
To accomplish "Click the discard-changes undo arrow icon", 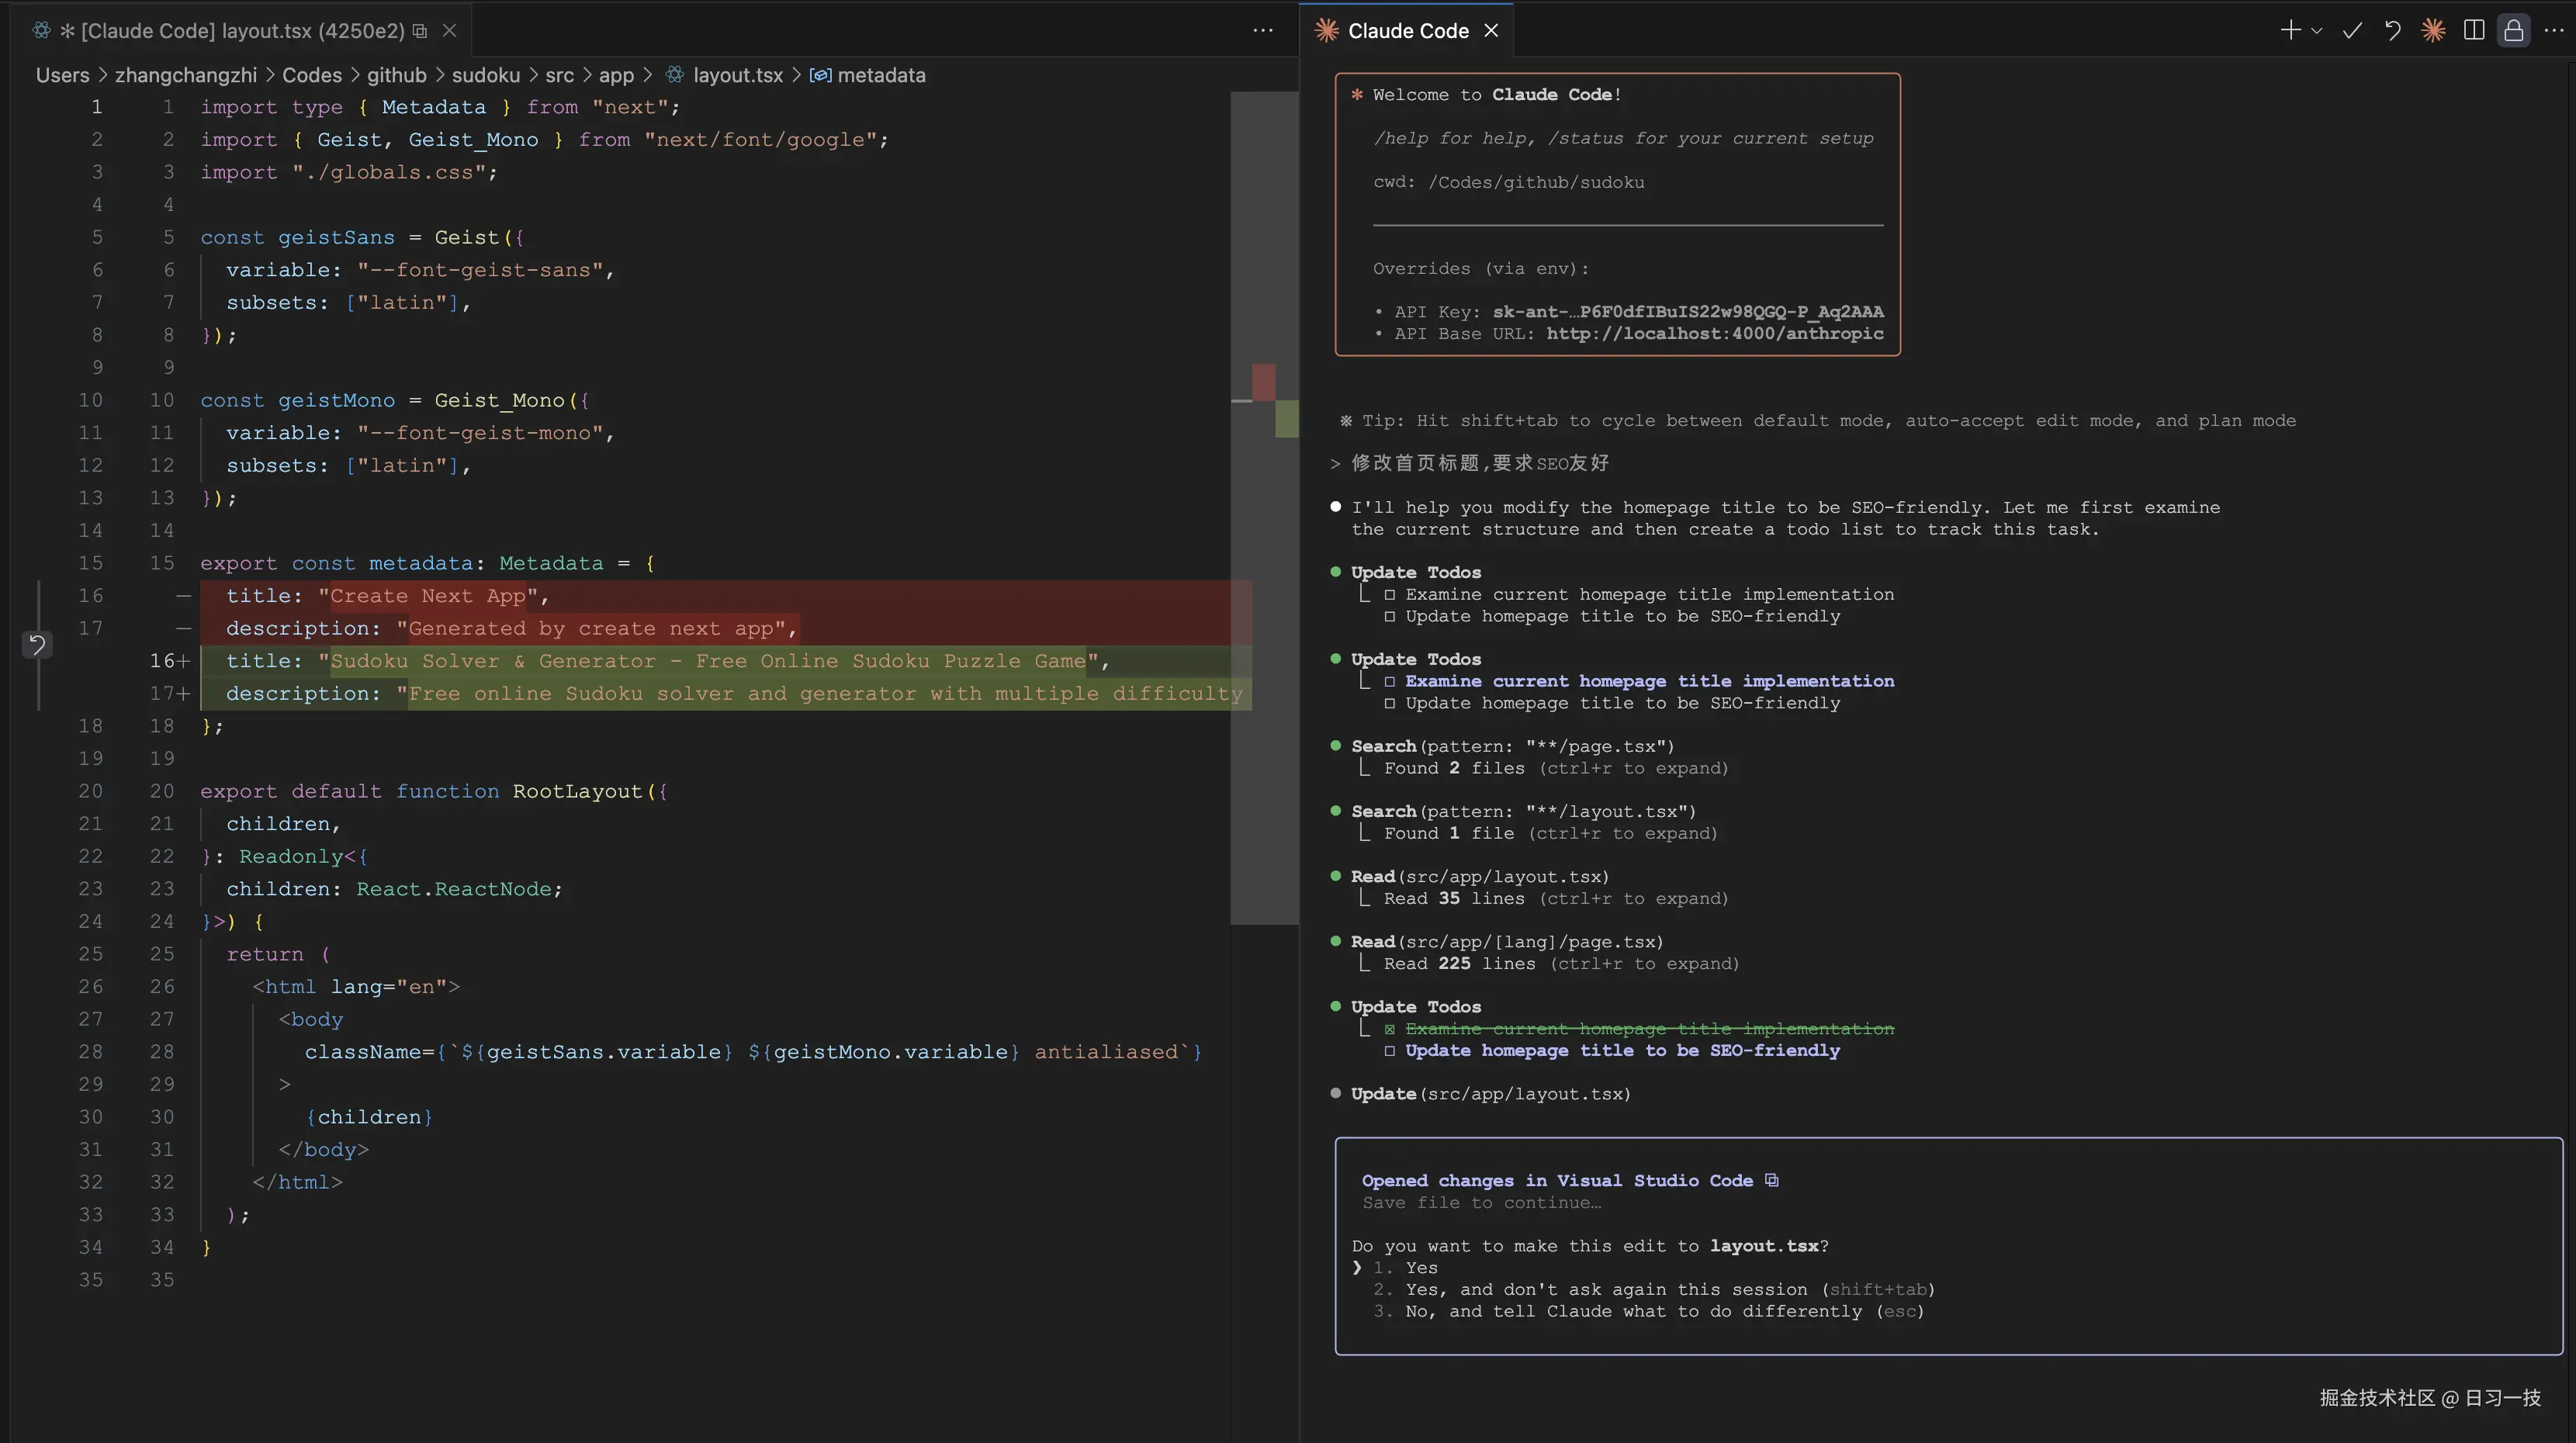I will pos(2393,30).
